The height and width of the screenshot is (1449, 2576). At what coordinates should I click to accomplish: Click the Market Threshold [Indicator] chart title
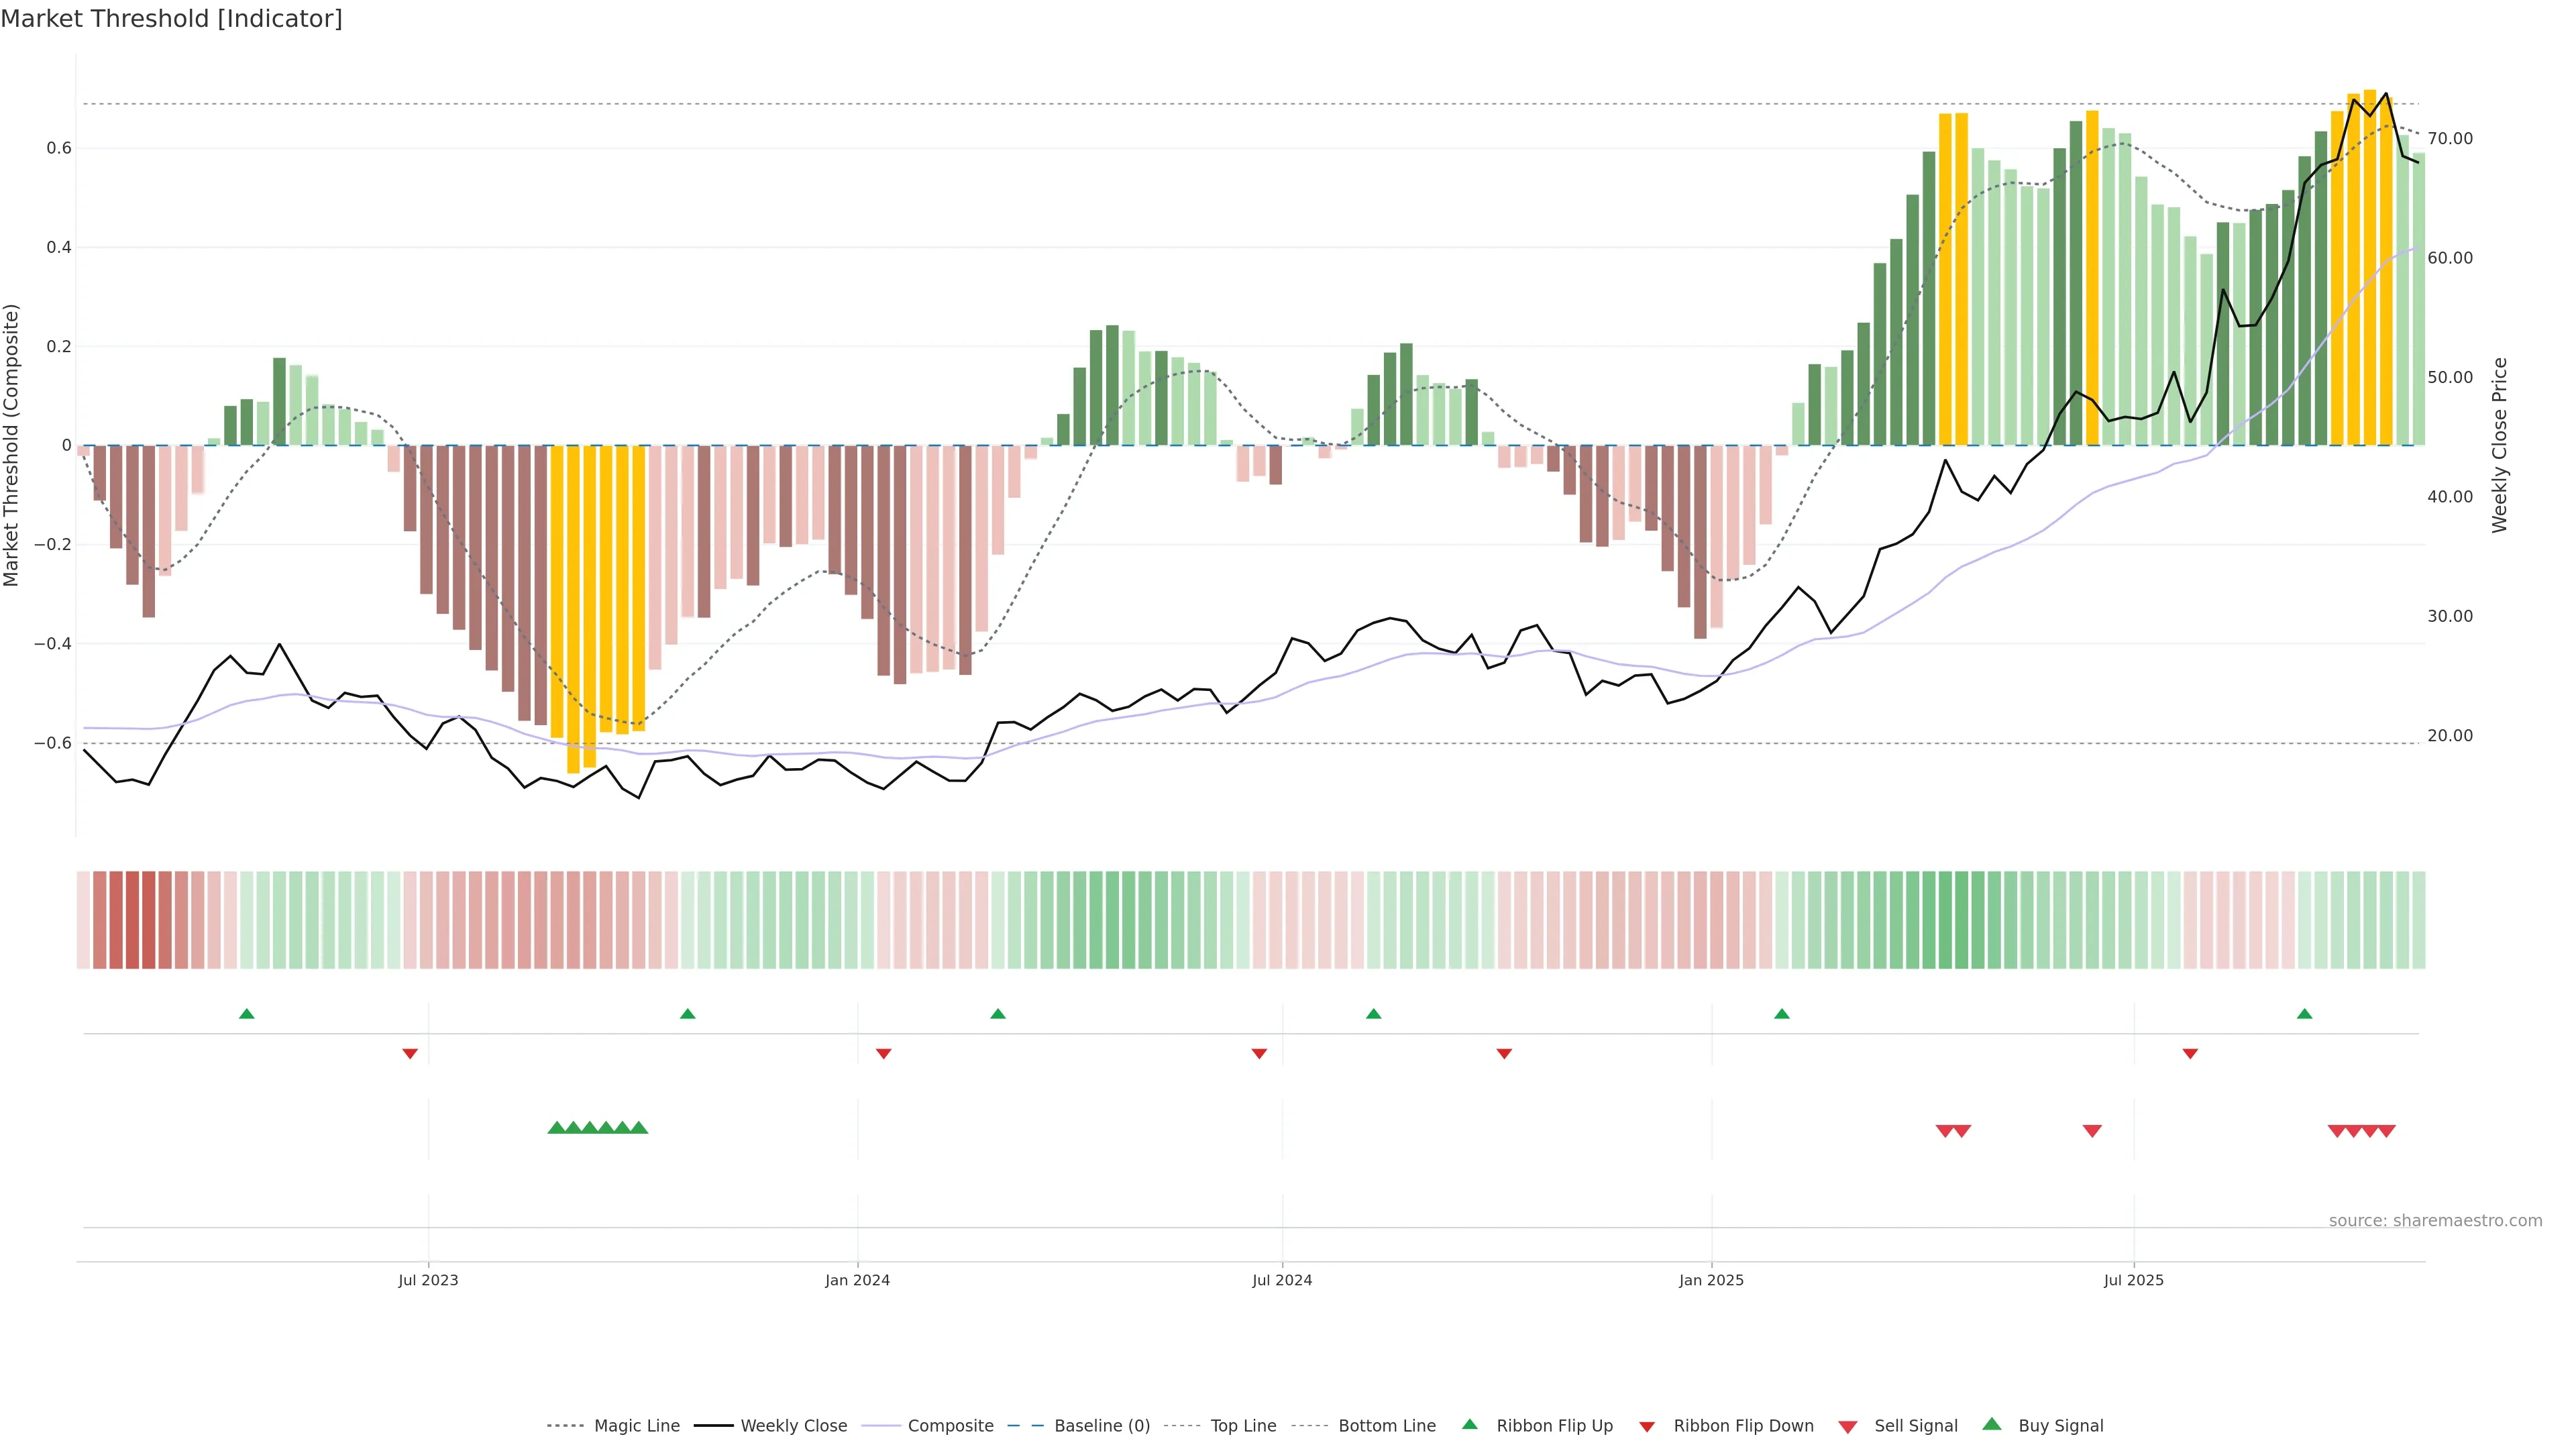pos(171,19)
